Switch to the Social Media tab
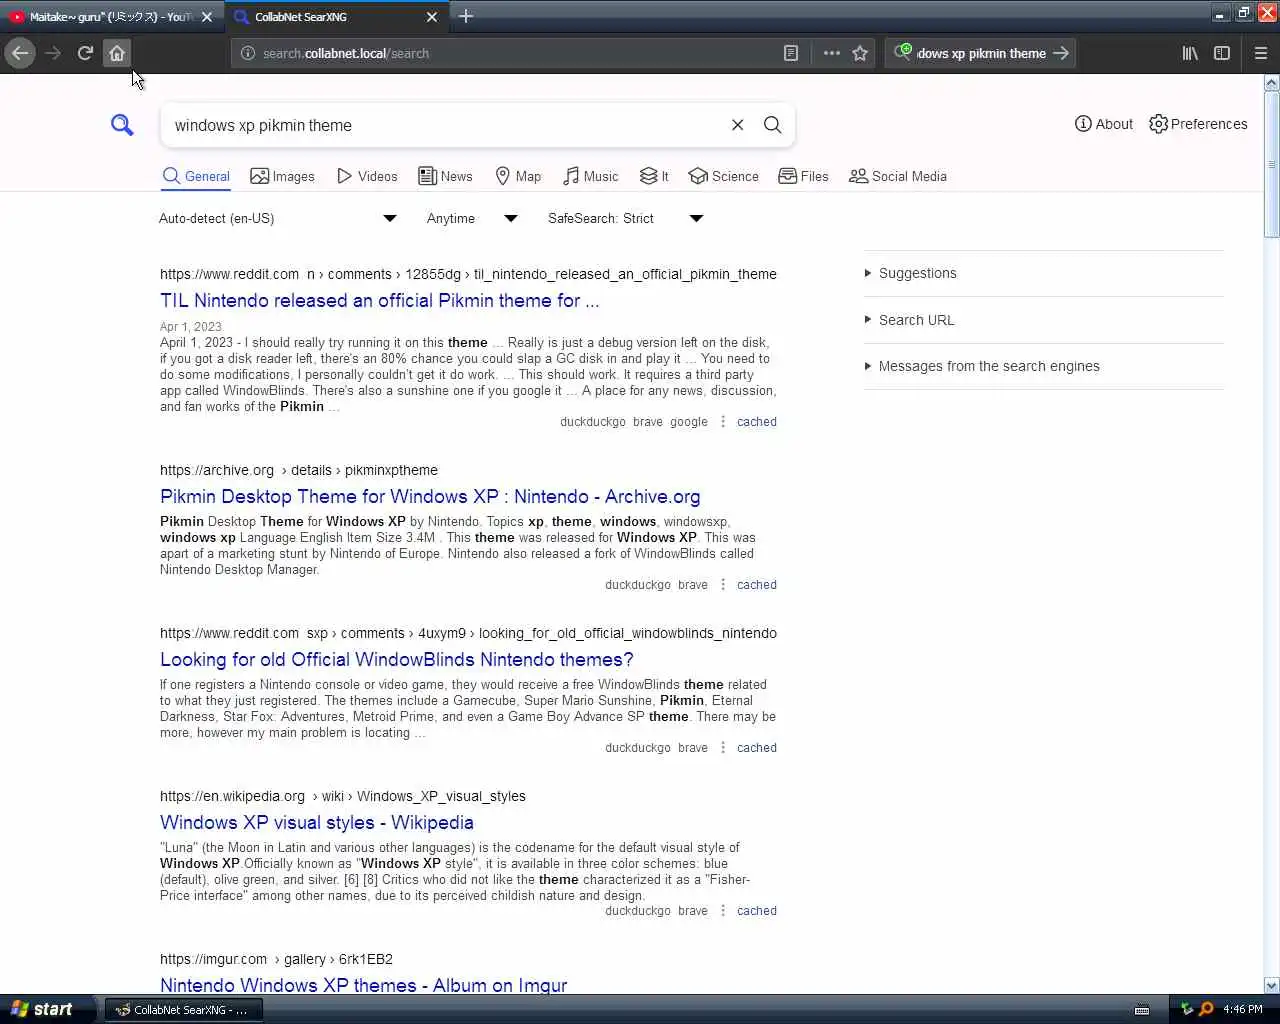 pyautogui.click(x=897, y=176)
